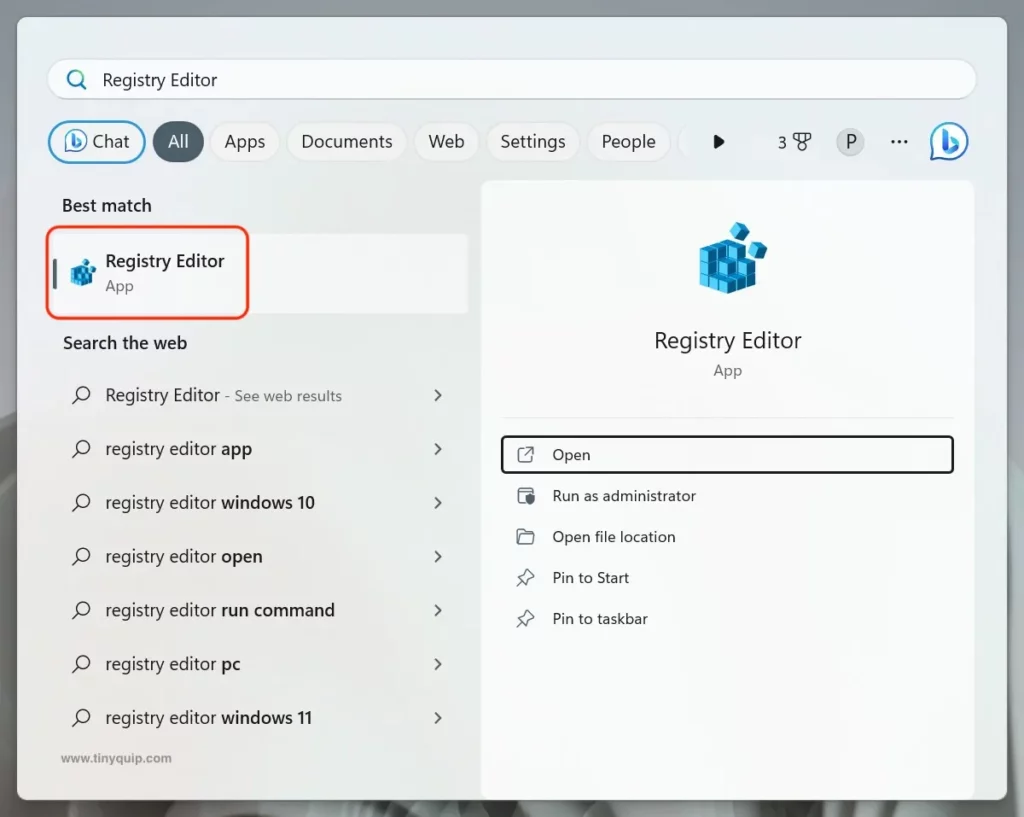Expand the 'registry editor app' suggestion chevron

click(437, 449)
